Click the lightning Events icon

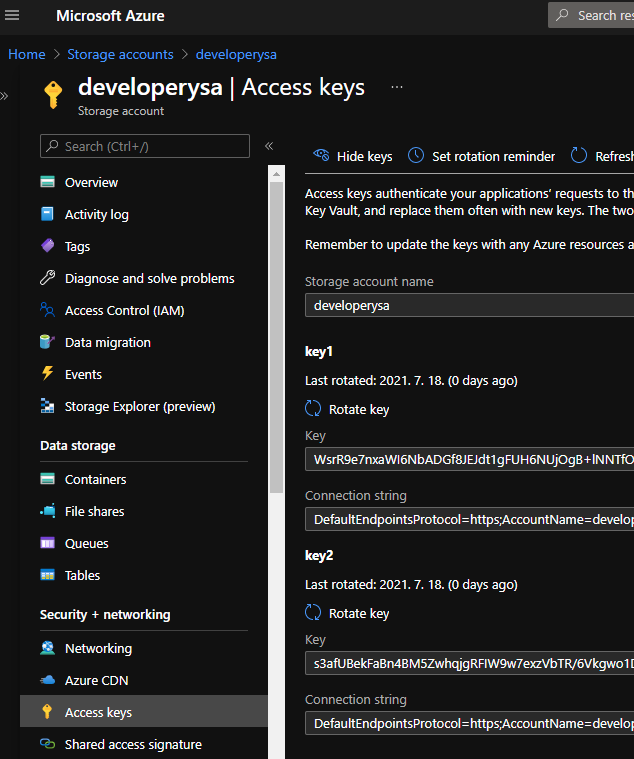coord(47,374)
